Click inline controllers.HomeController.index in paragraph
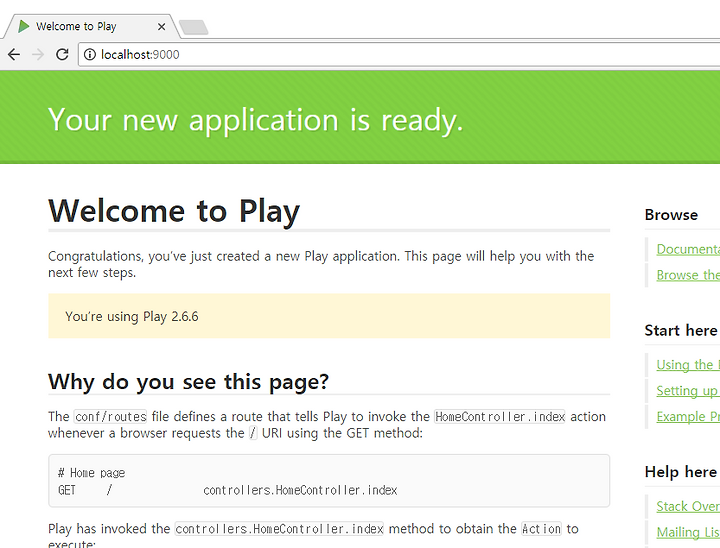The height and width of the screenshot is (548, 720). [x=279, y=529]
